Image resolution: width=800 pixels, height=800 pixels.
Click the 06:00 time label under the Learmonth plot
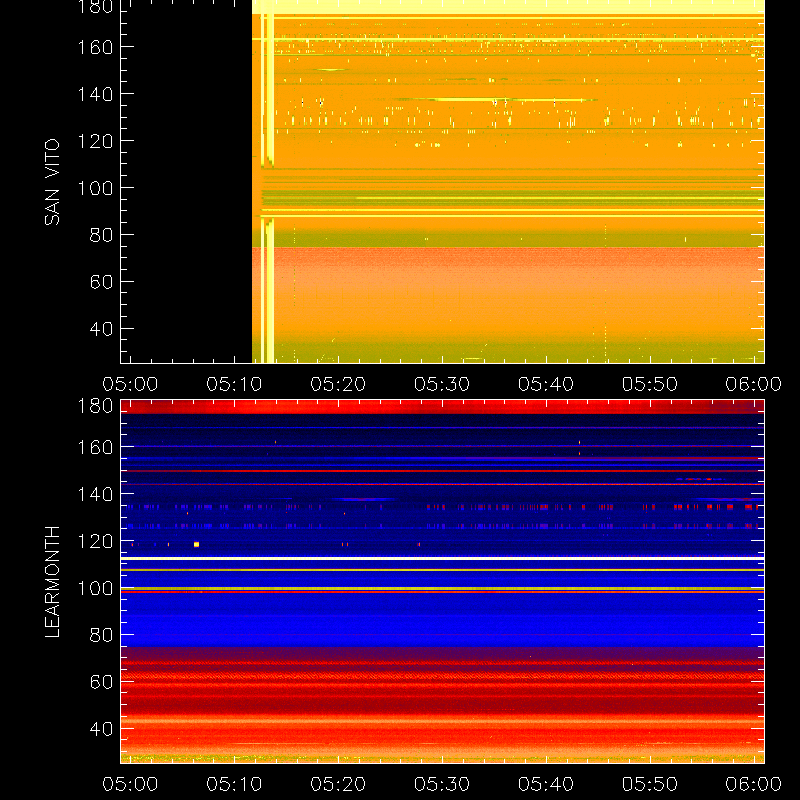[x=754, y=784]
